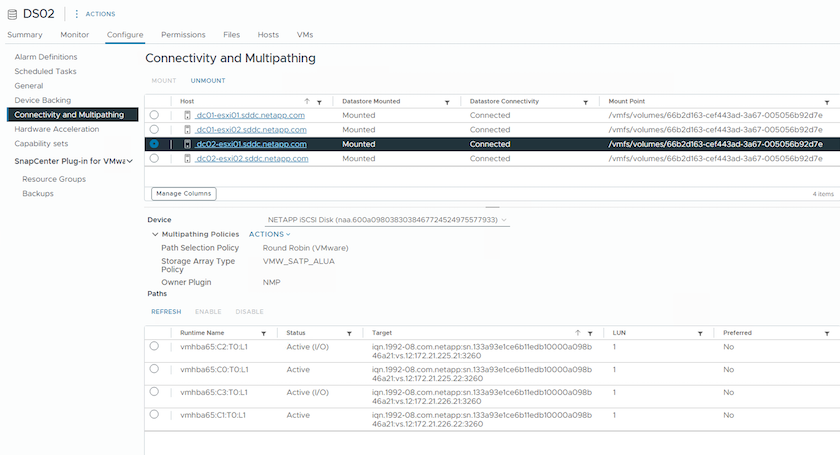Click the Mount Point column filter icon
Screen dimensions: 840x455
tap(826, 102)
